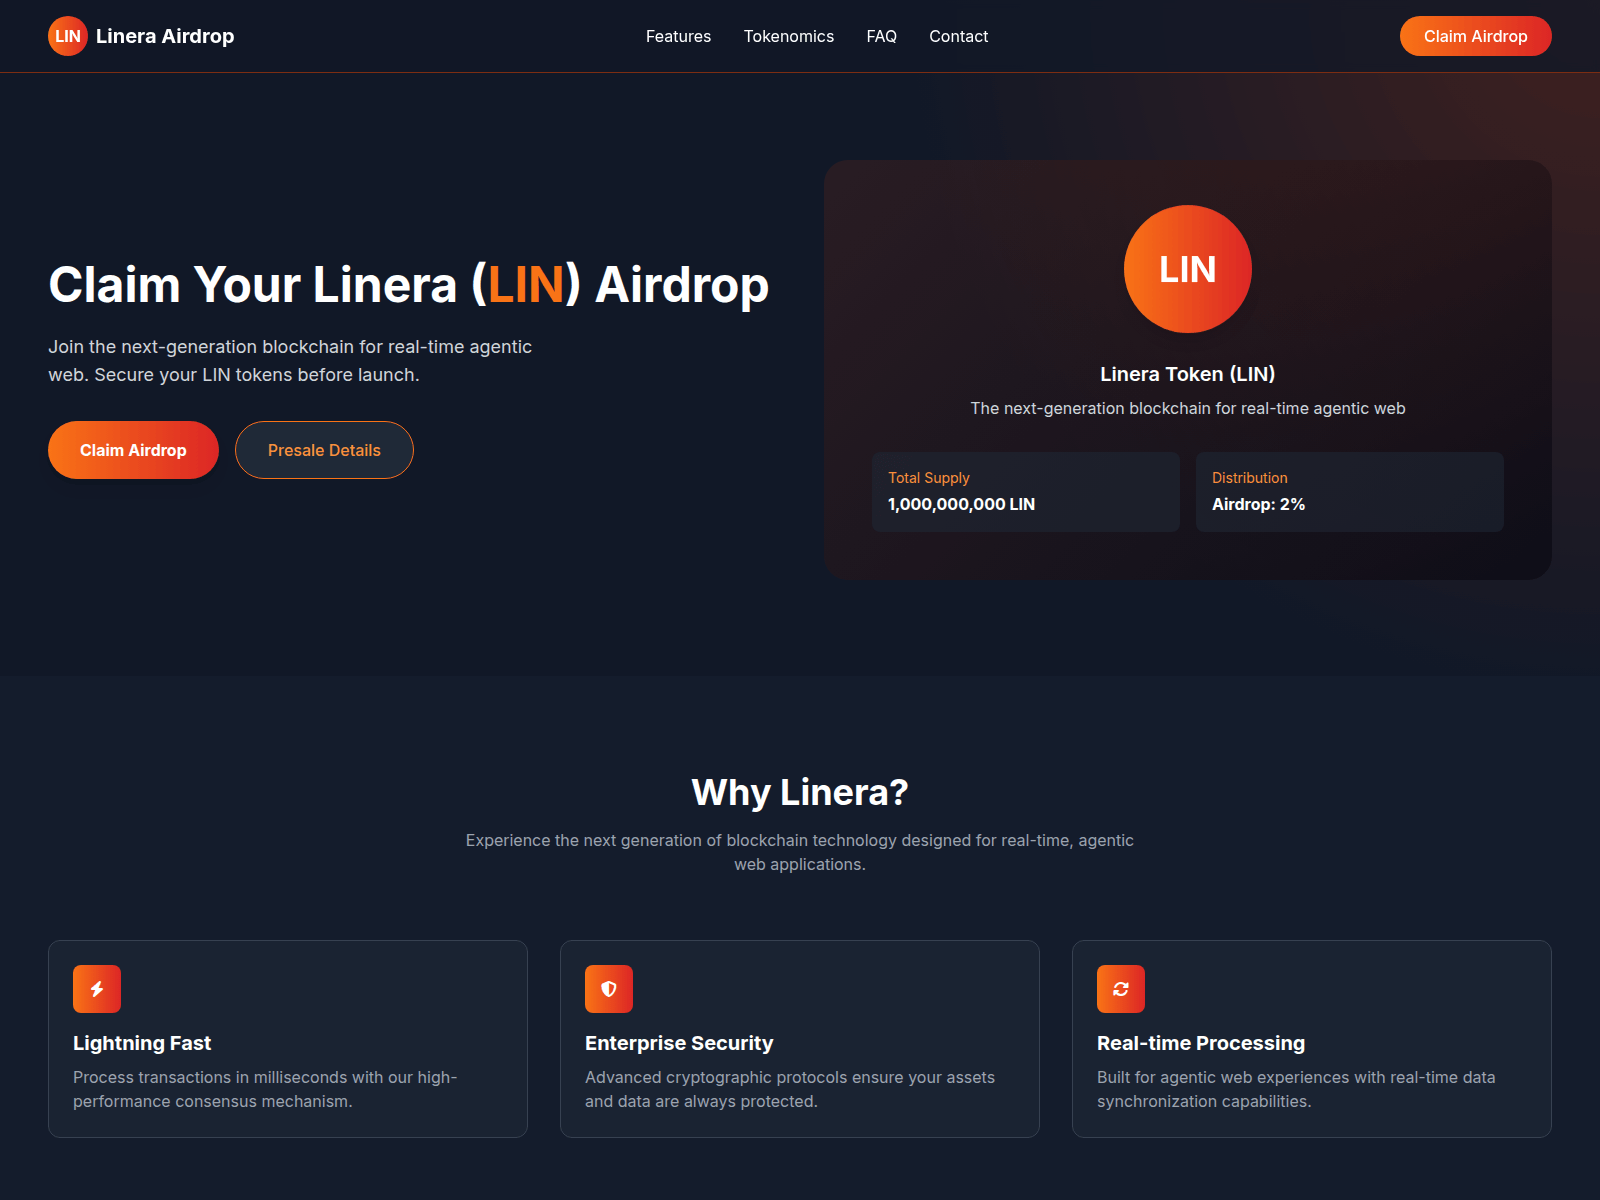
Task: Open the Contact page
Action: (958, 36)
